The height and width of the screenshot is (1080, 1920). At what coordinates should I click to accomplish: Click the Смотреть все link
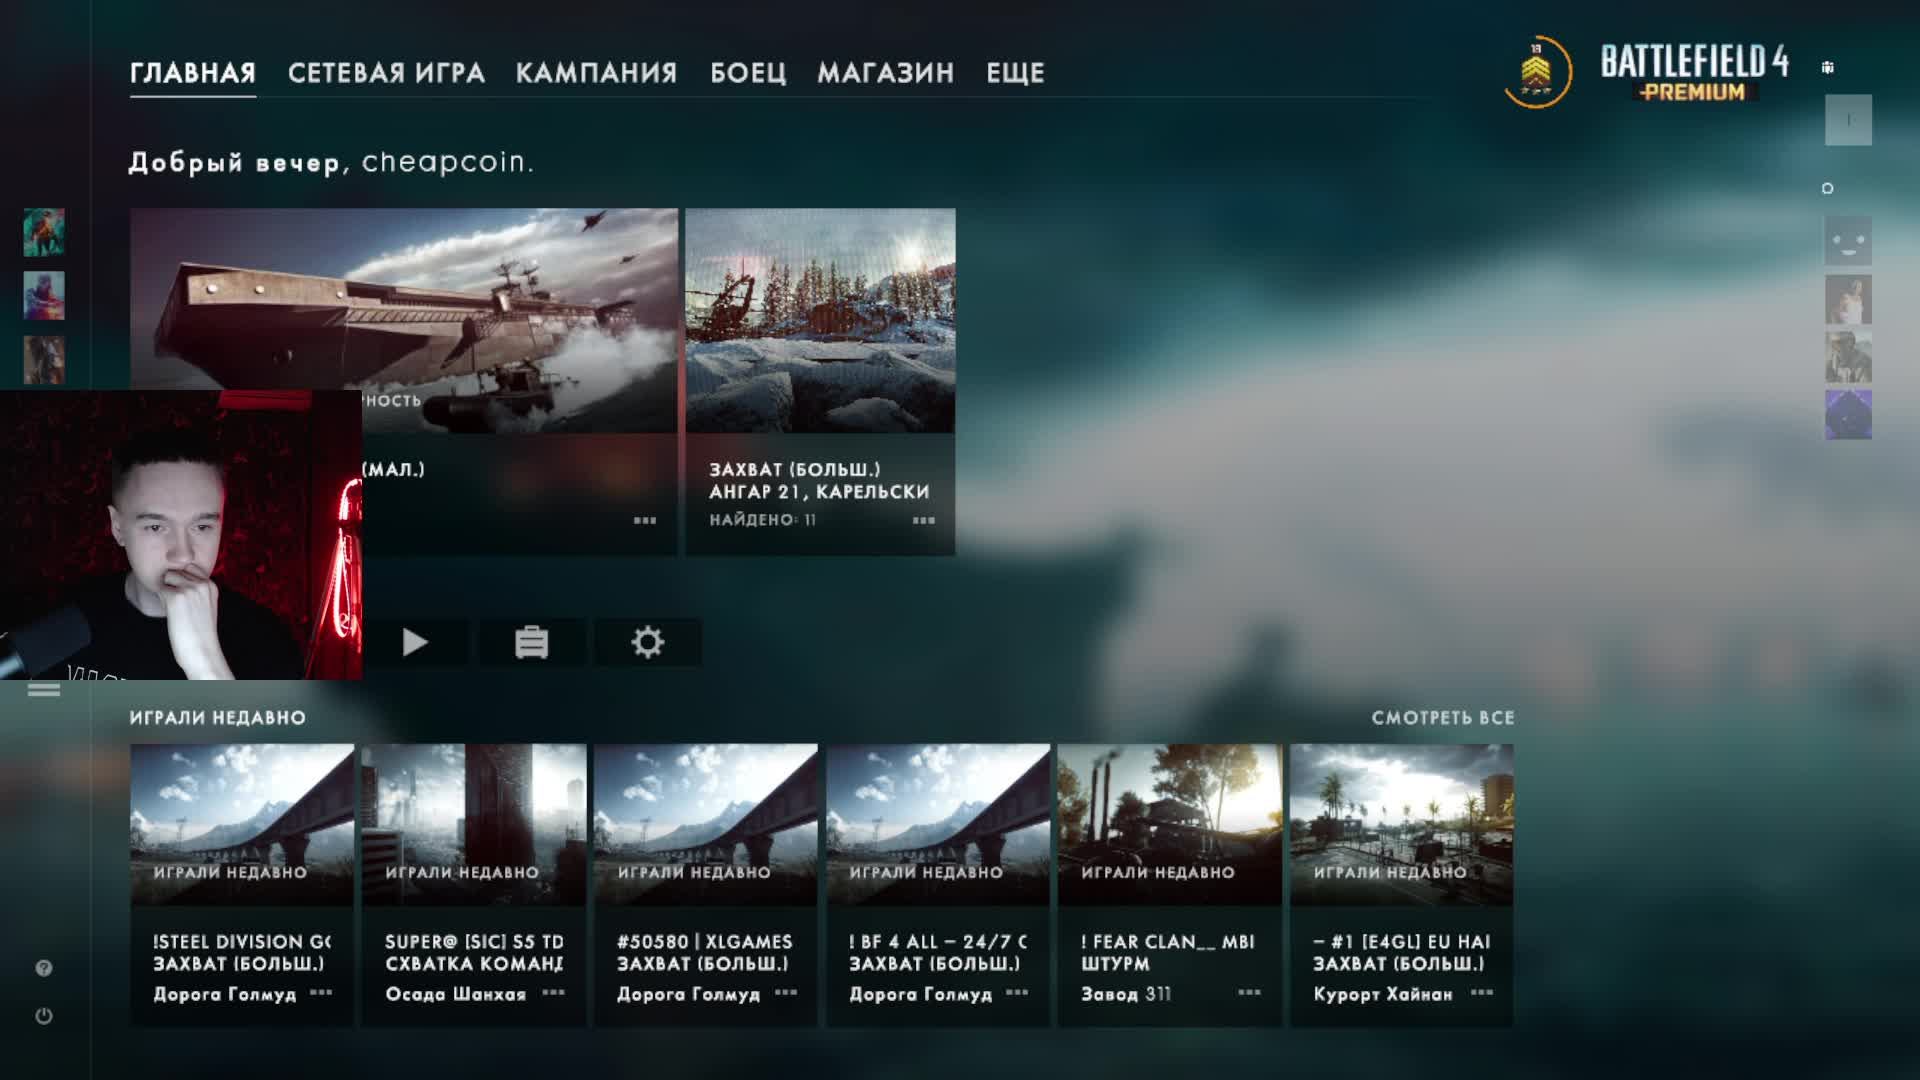click(x=1442, y=718)
